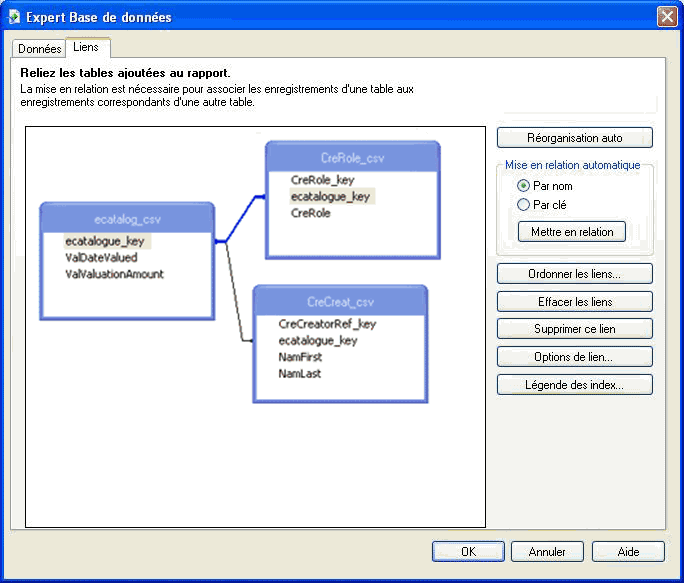Viewport: 684px width, 583px height.
Task: Select the Par nom radio option
Action: coord(523,186)
